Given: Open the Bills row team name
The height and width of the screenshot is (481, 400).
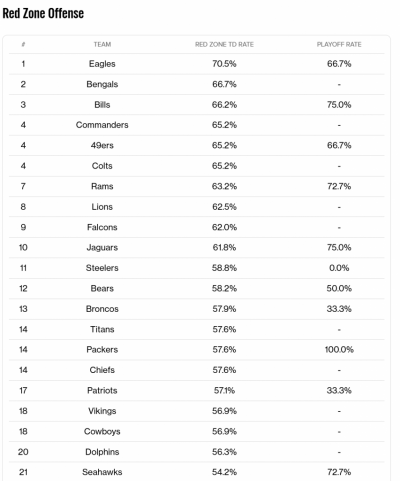Looking at the screenshot, I should [x=102, y=105].
